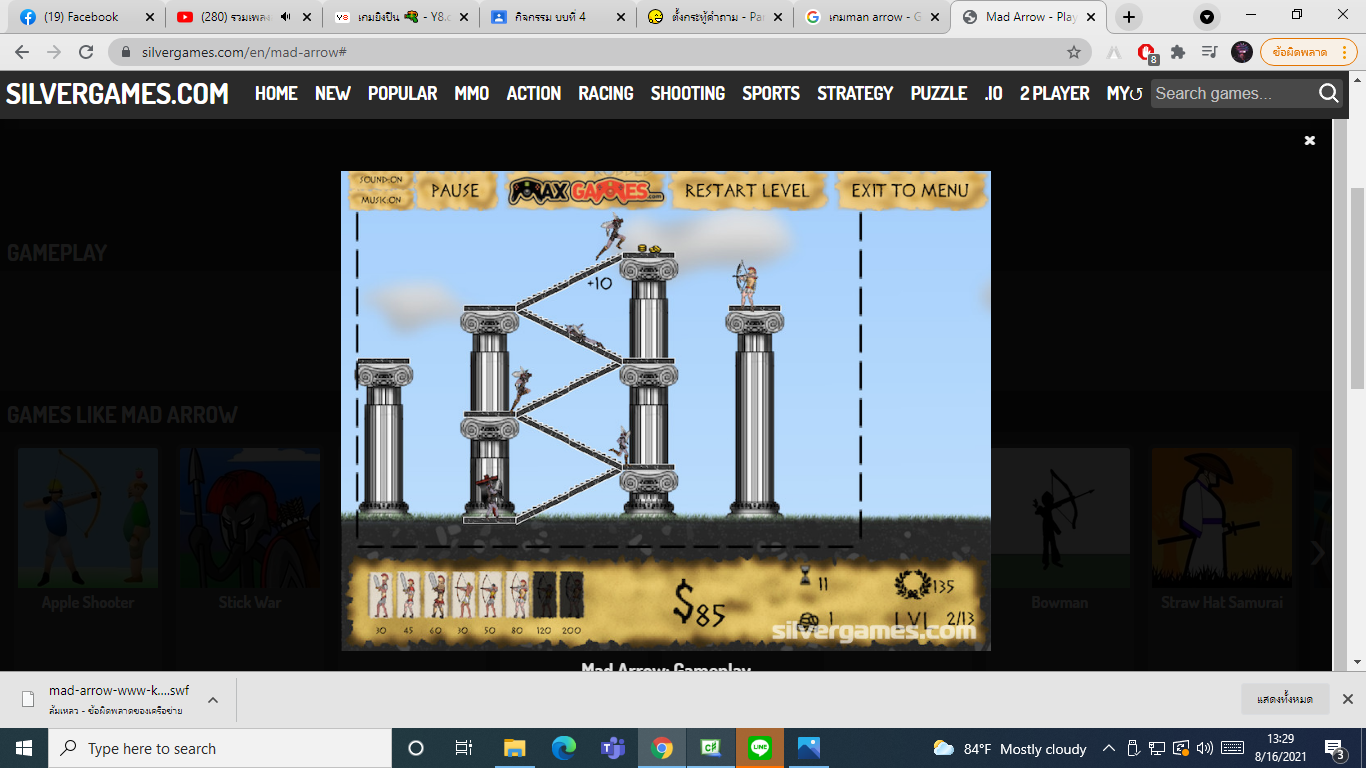Open a new browser tab

pyautogui.click(x=1129, y=17)
